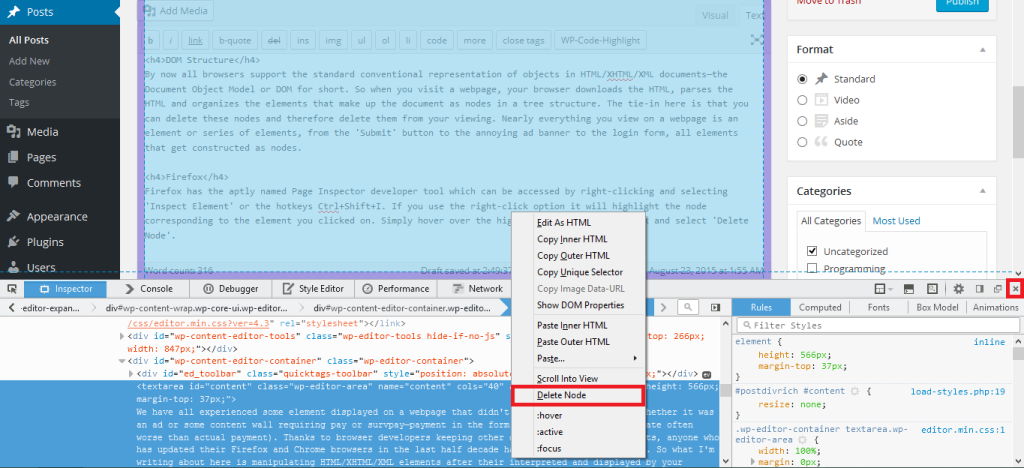Switch to the Console tab

click(x=149, y=289)
